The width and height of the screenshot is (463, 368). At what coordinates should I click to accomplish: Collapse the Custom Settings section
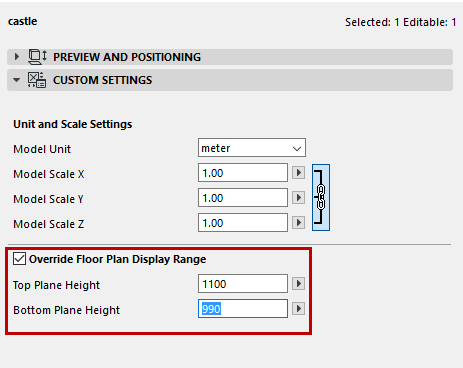pyautogui.click(x=16, y=80)
